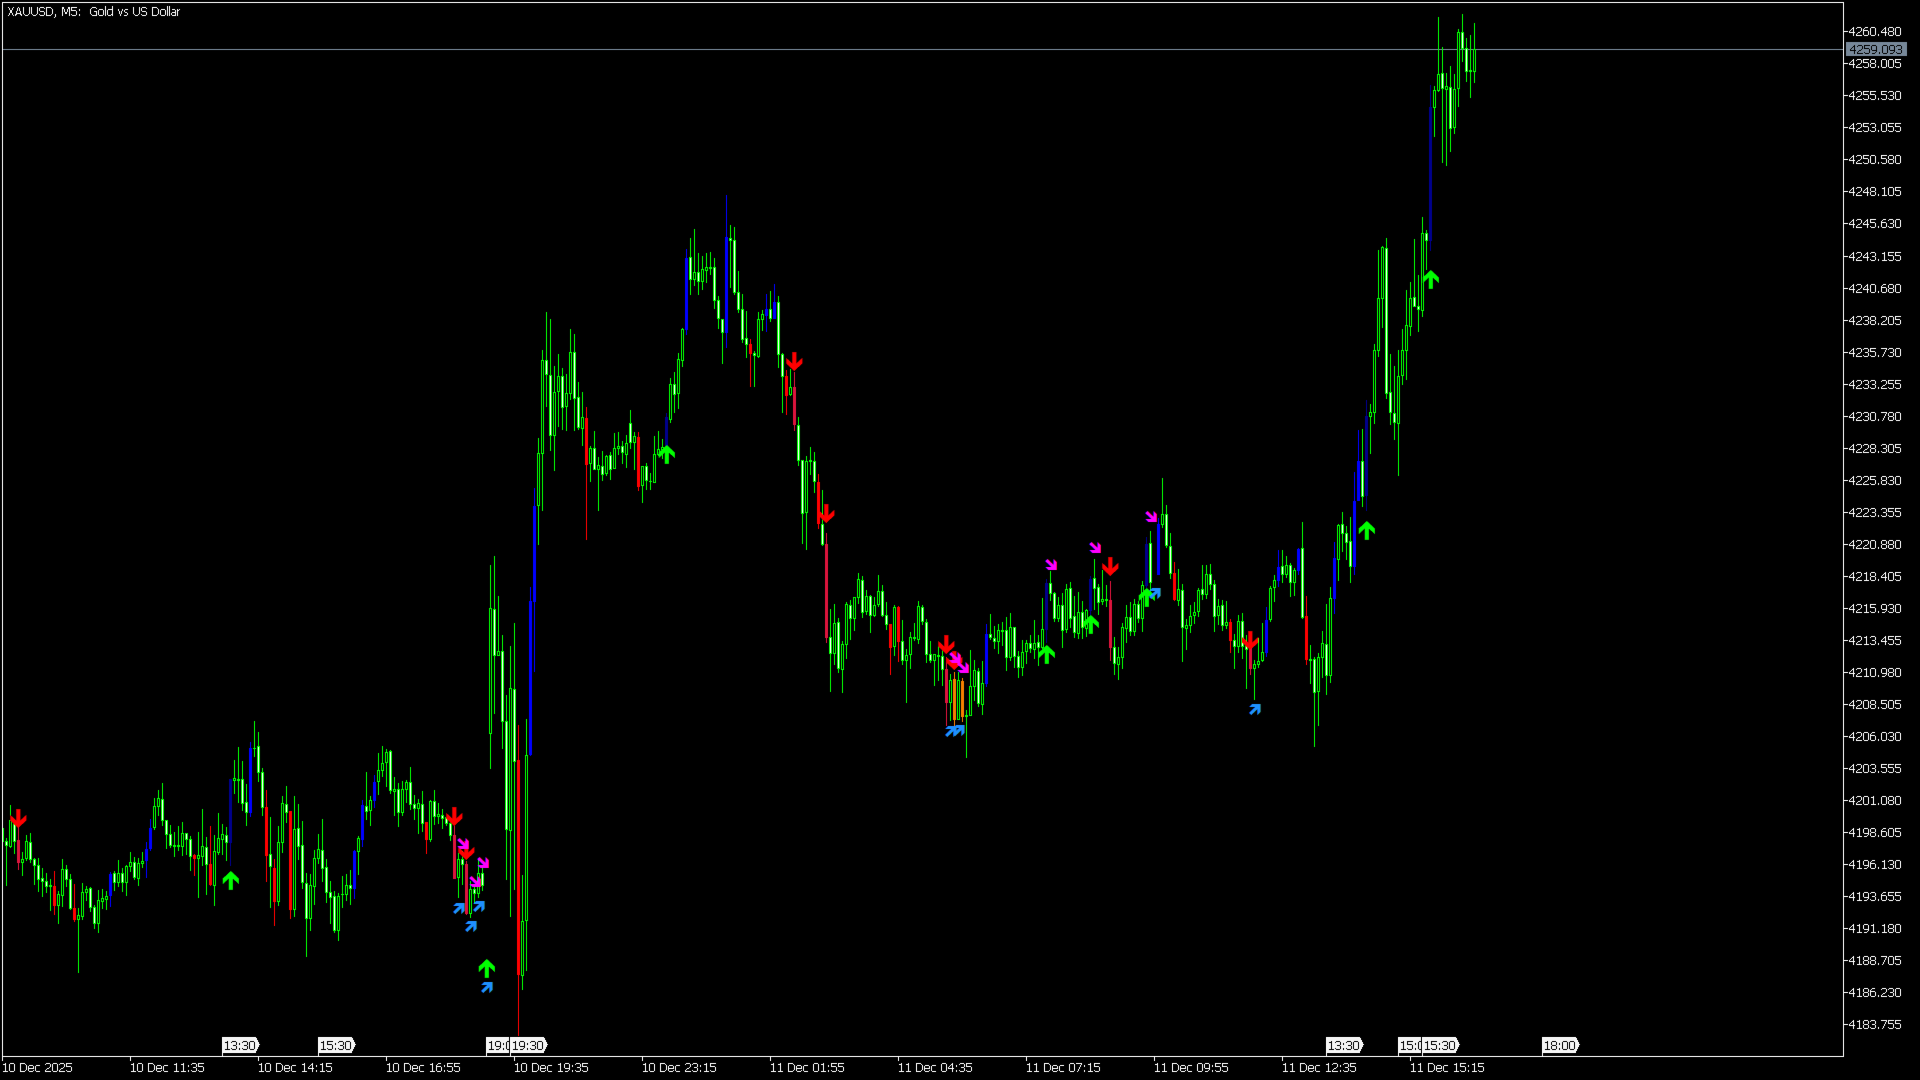Select the green up arrow near 4228 level
1920x1080 pixels.
666,454
